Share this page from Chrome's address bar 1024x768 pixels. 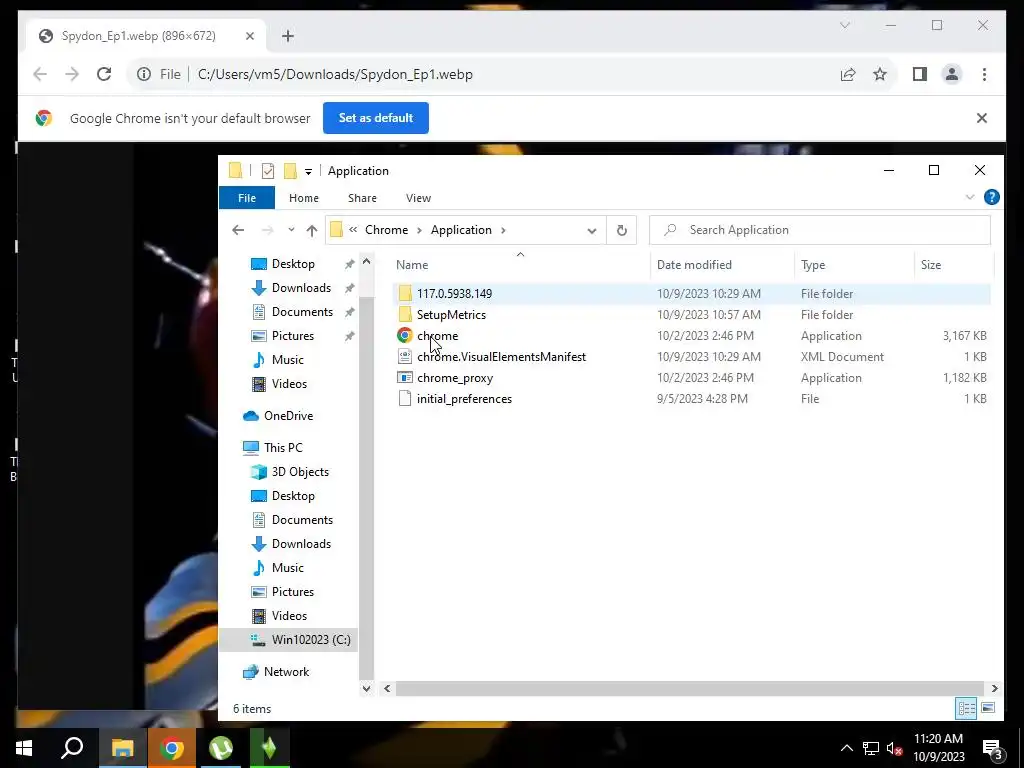coord(848,74)
